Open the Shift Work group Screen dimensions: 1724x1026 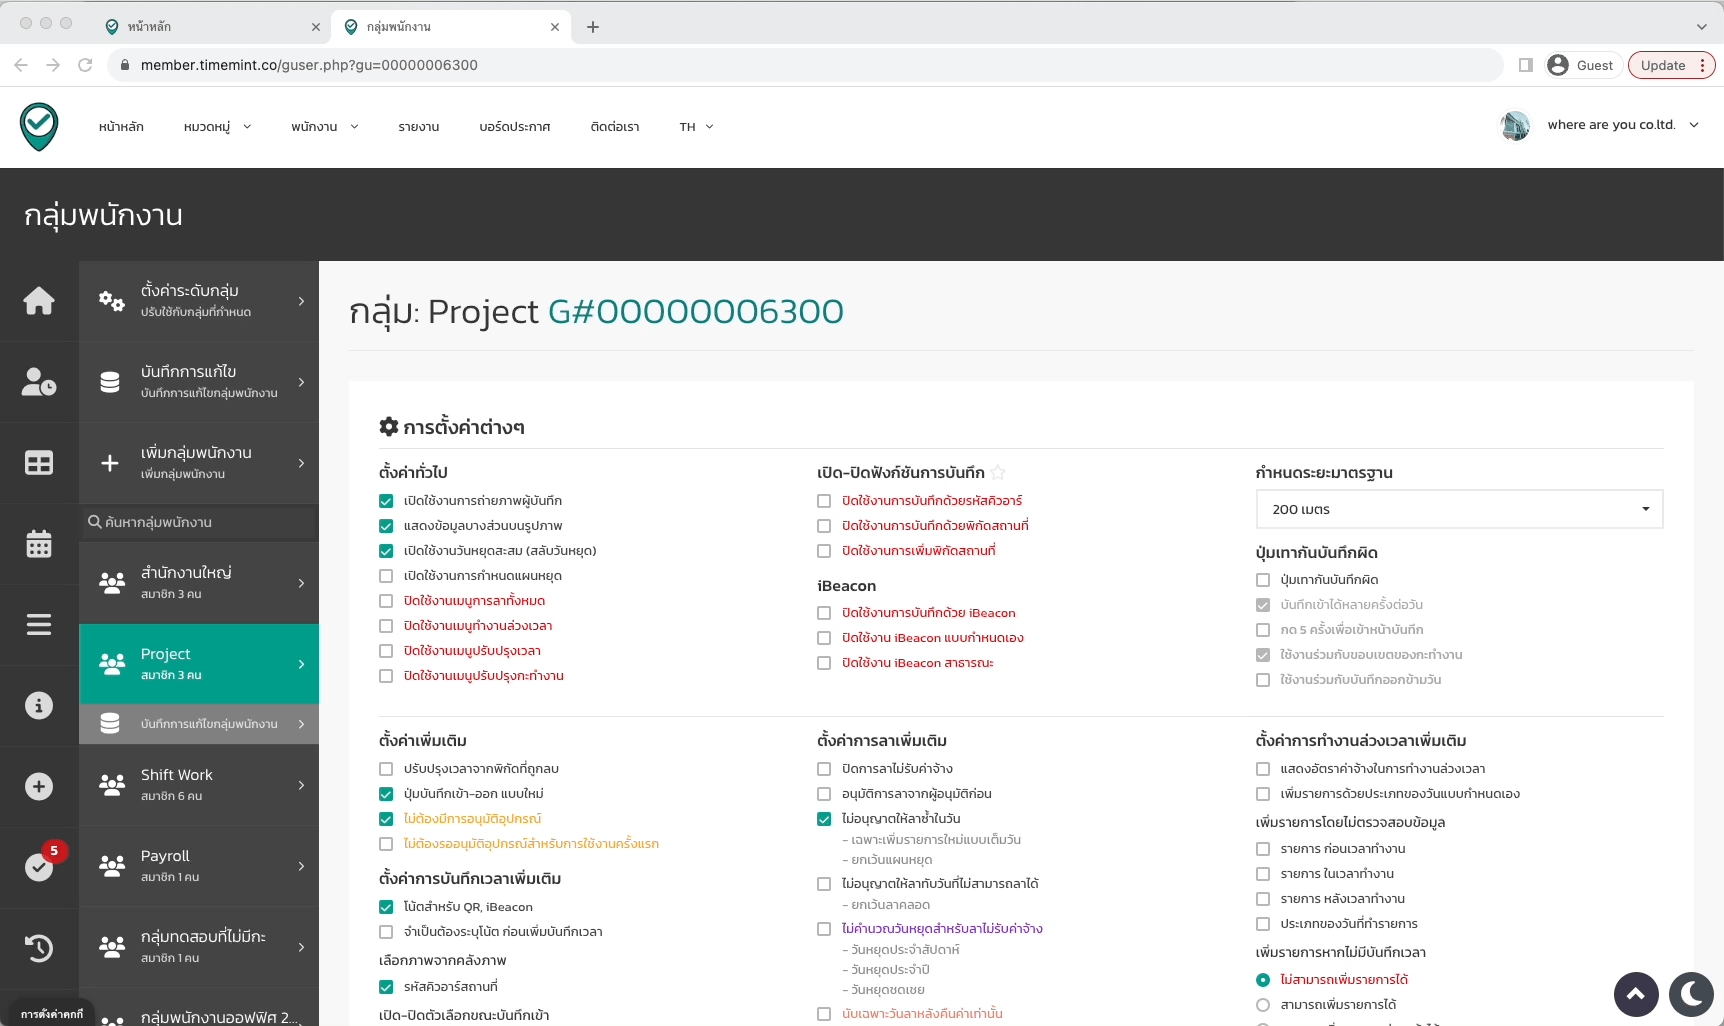click(199, 785)
